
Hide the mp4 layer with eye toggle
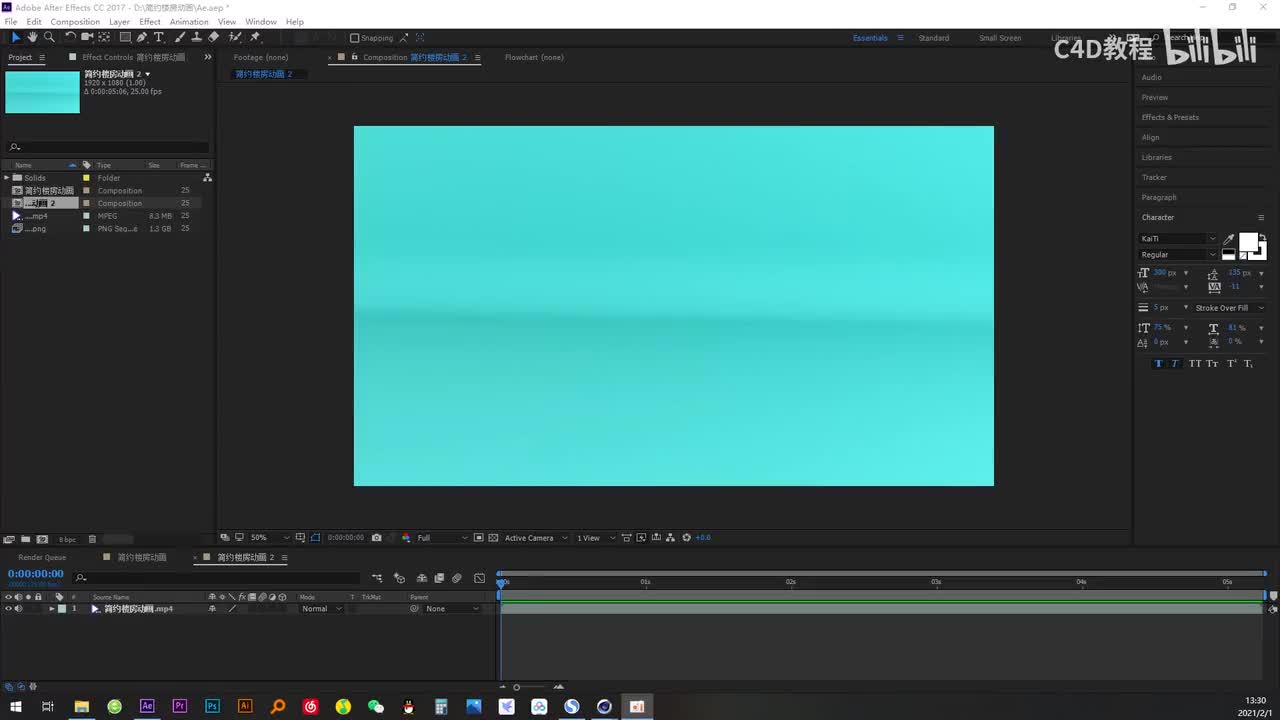point(9,609)
